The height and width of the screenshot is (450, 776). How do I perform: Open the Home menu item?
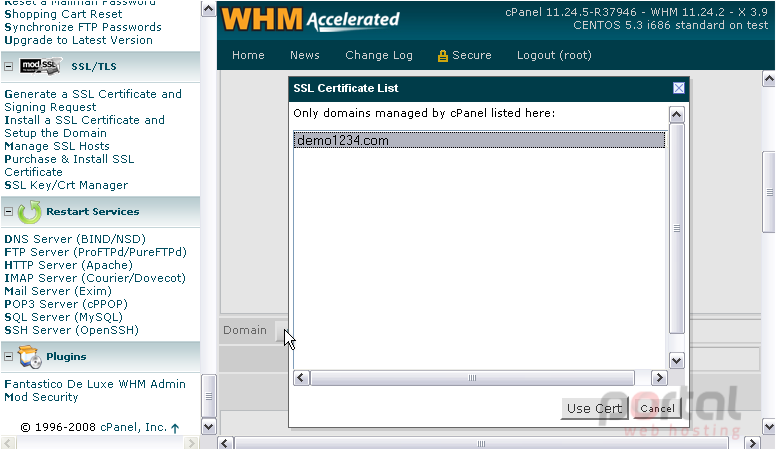[248, 55]
